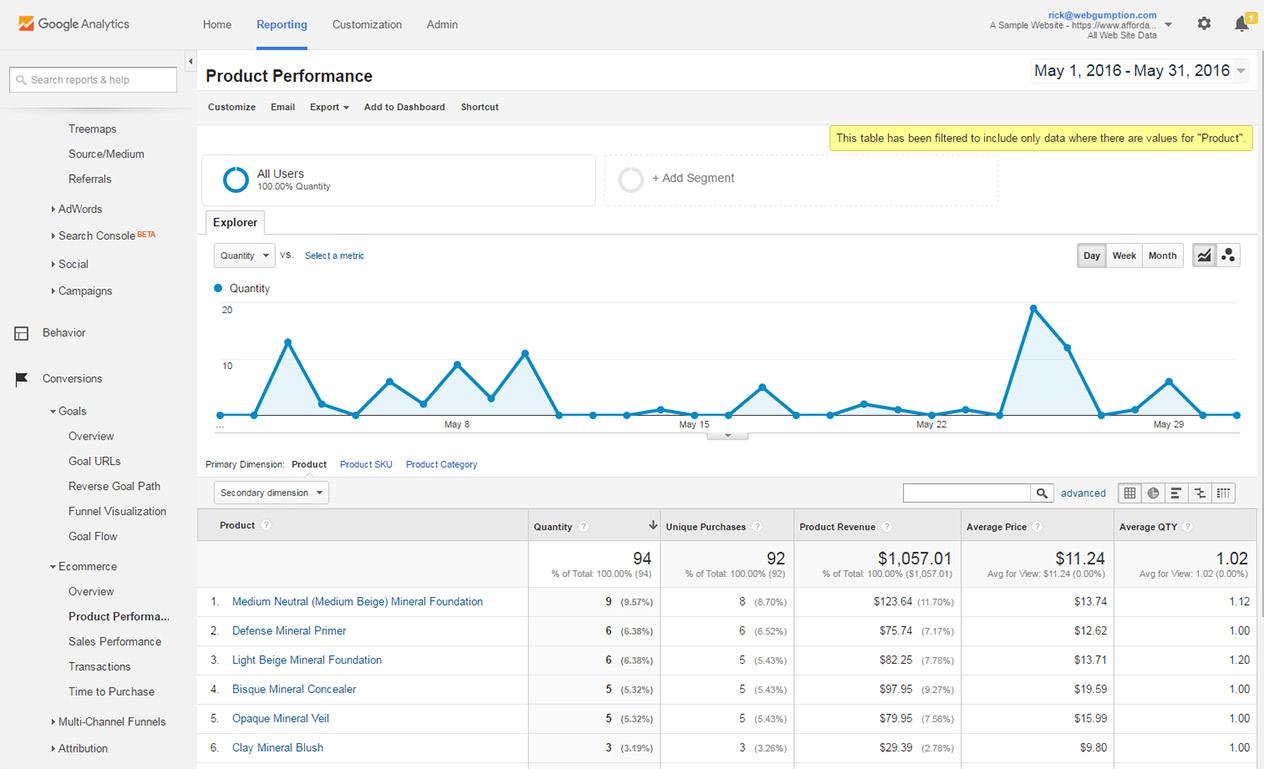Open the Customization tab
The height and width of the screenshot is (769, 1264).
(367, 25)
